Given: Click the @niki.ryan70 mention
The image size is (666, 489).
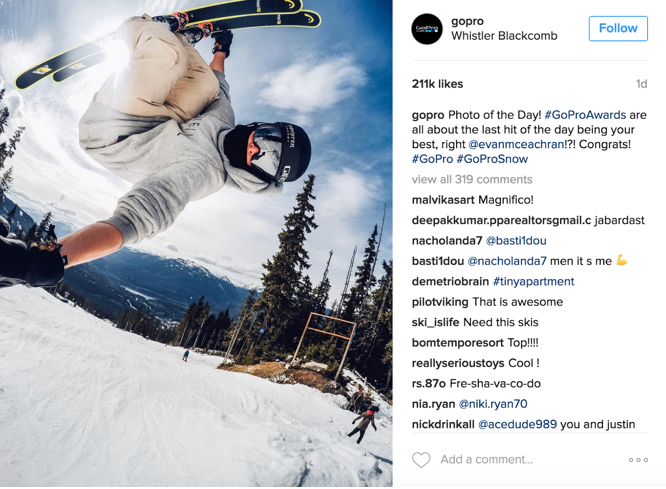Looking at the screenshot, I should pyautogui.click(x=493, y=404).
